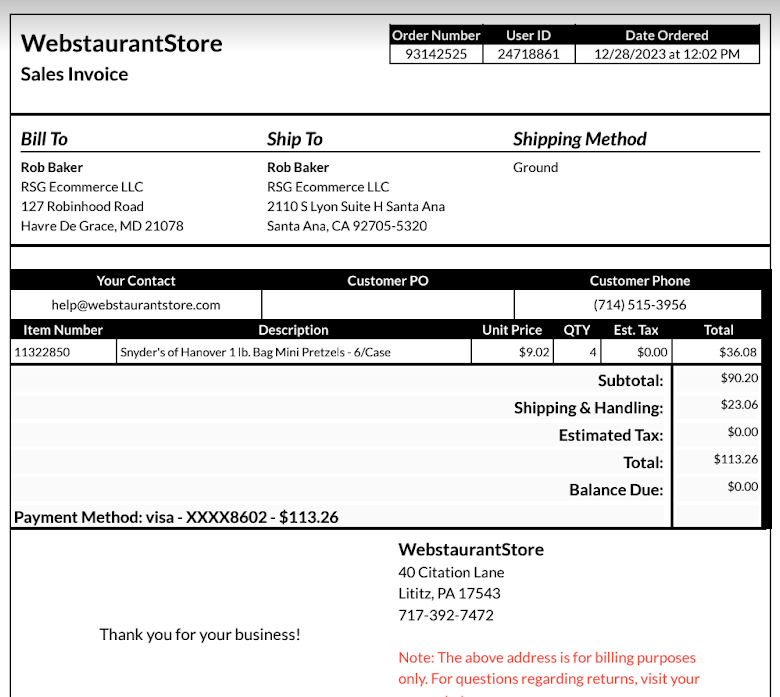Click the empty Customer PO cell

[388, 304]
